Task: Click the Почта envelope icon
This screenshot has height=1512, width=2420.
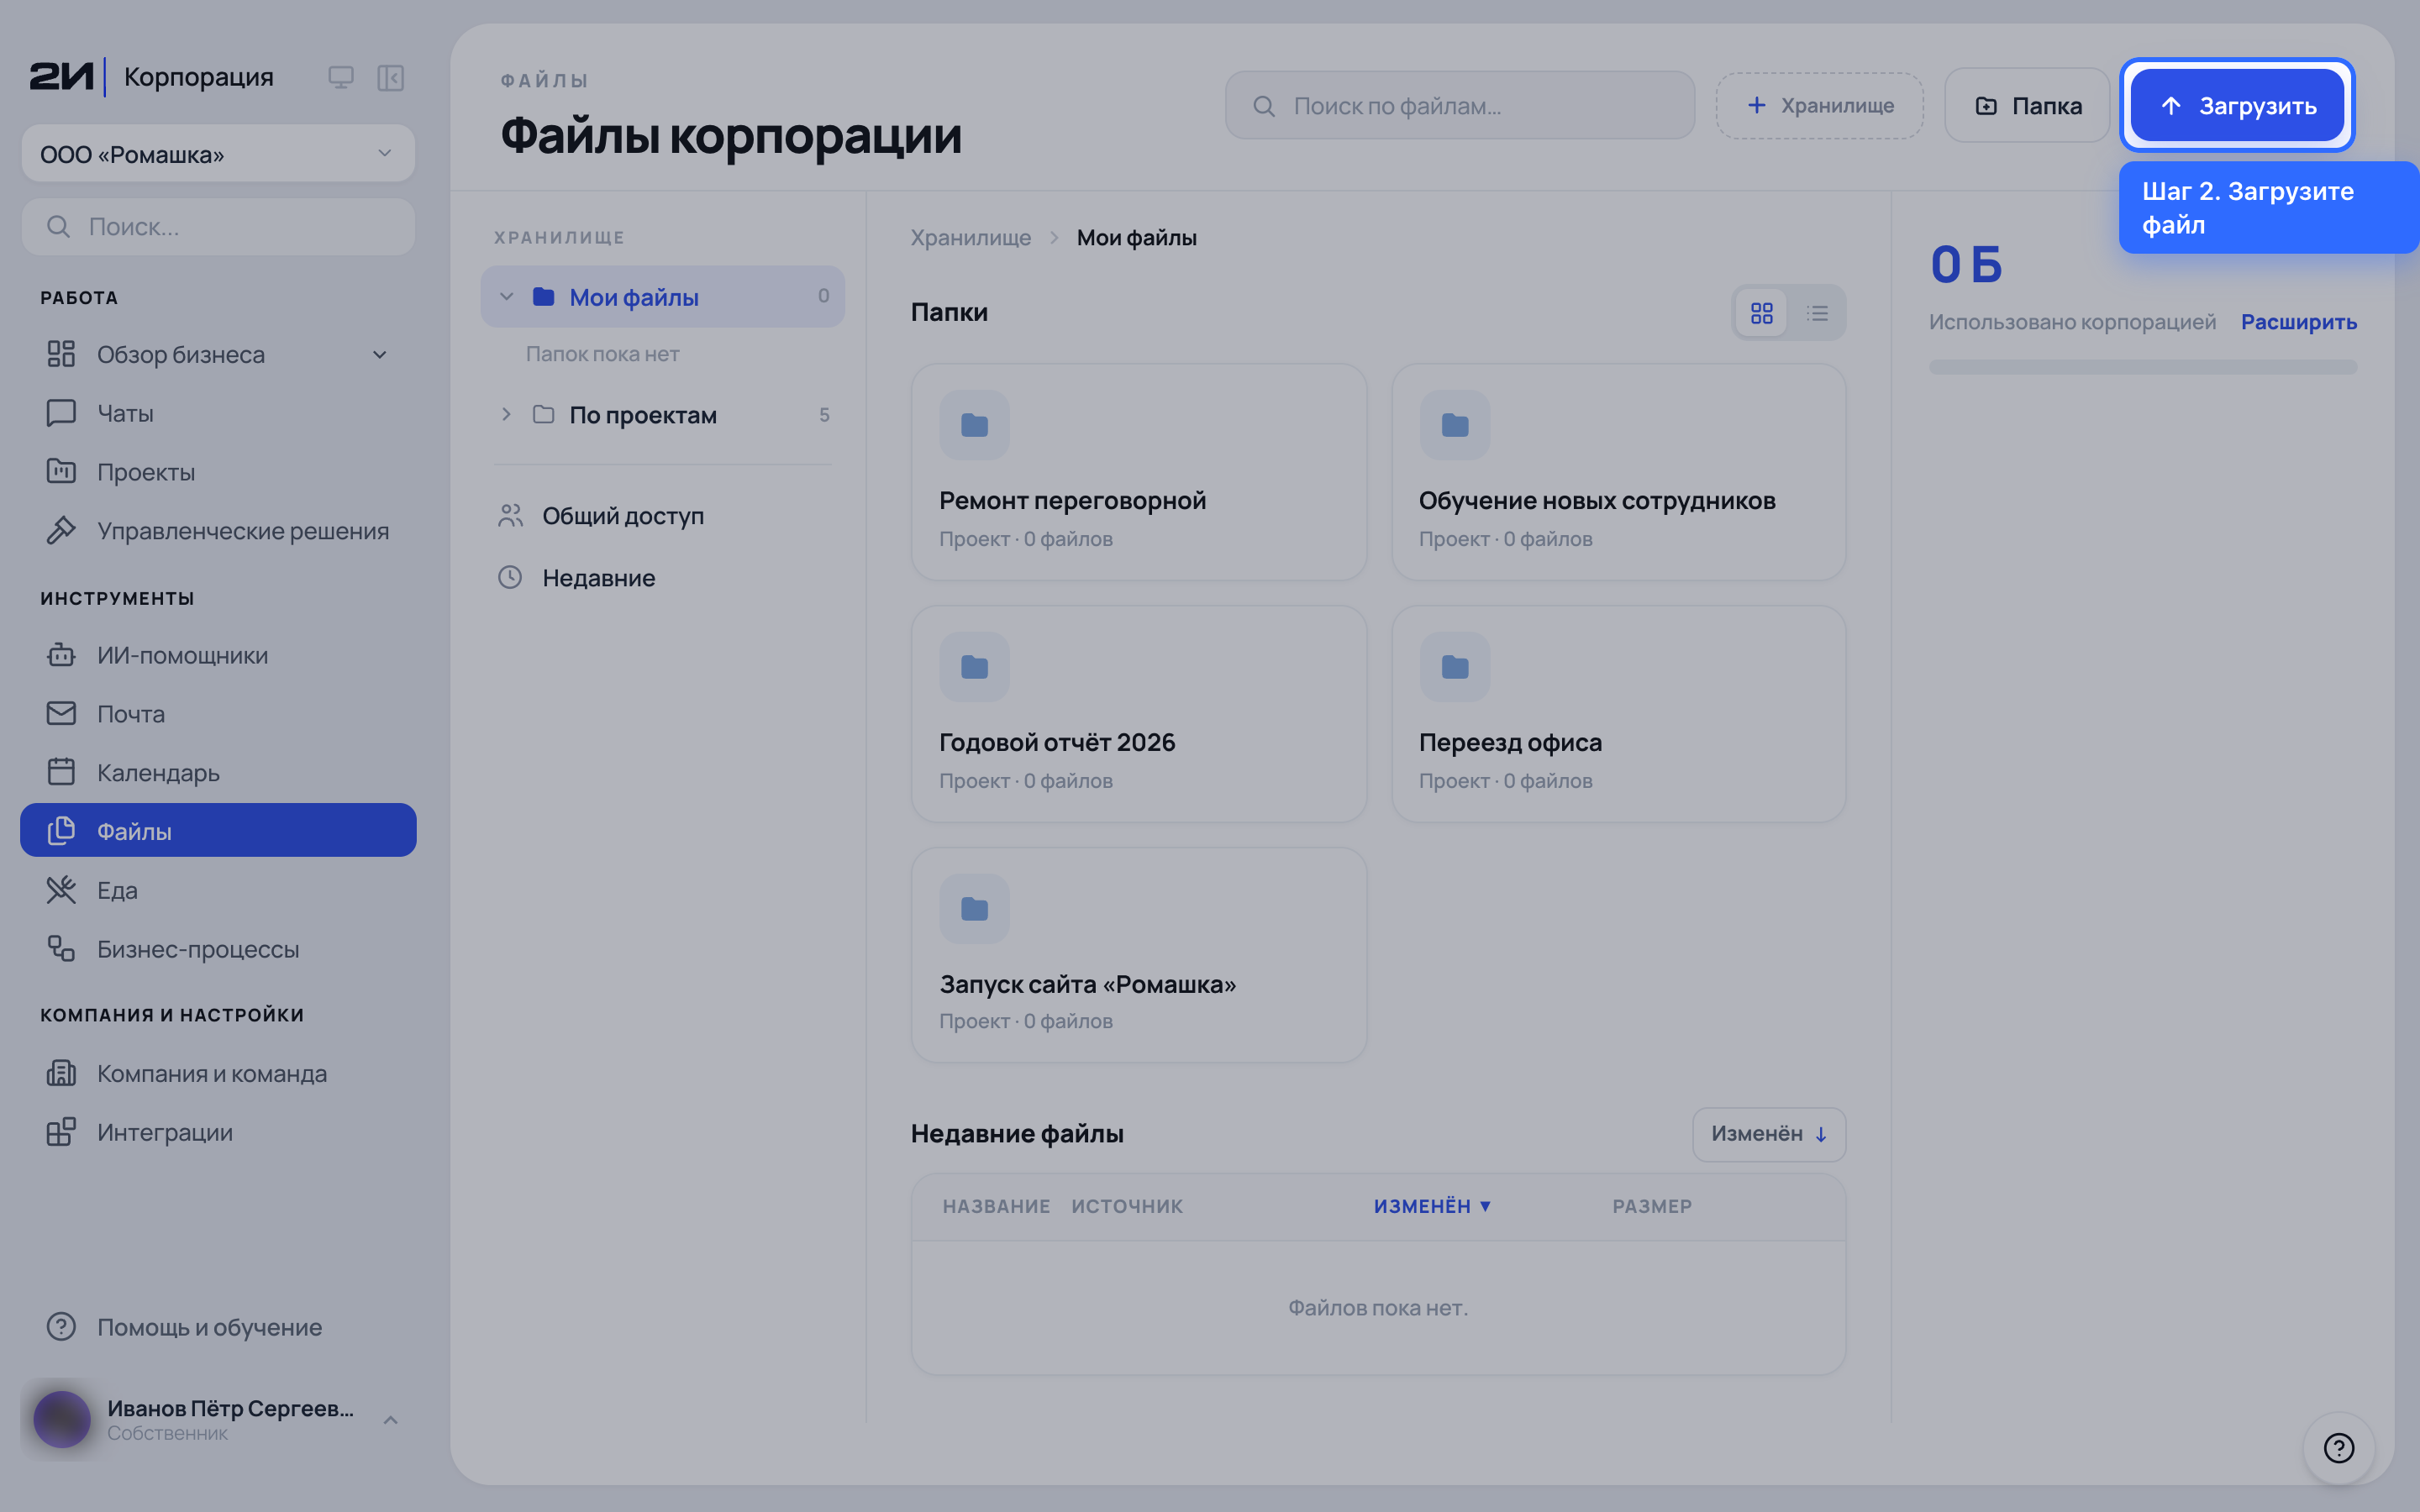Action: [x=61, y=713]
